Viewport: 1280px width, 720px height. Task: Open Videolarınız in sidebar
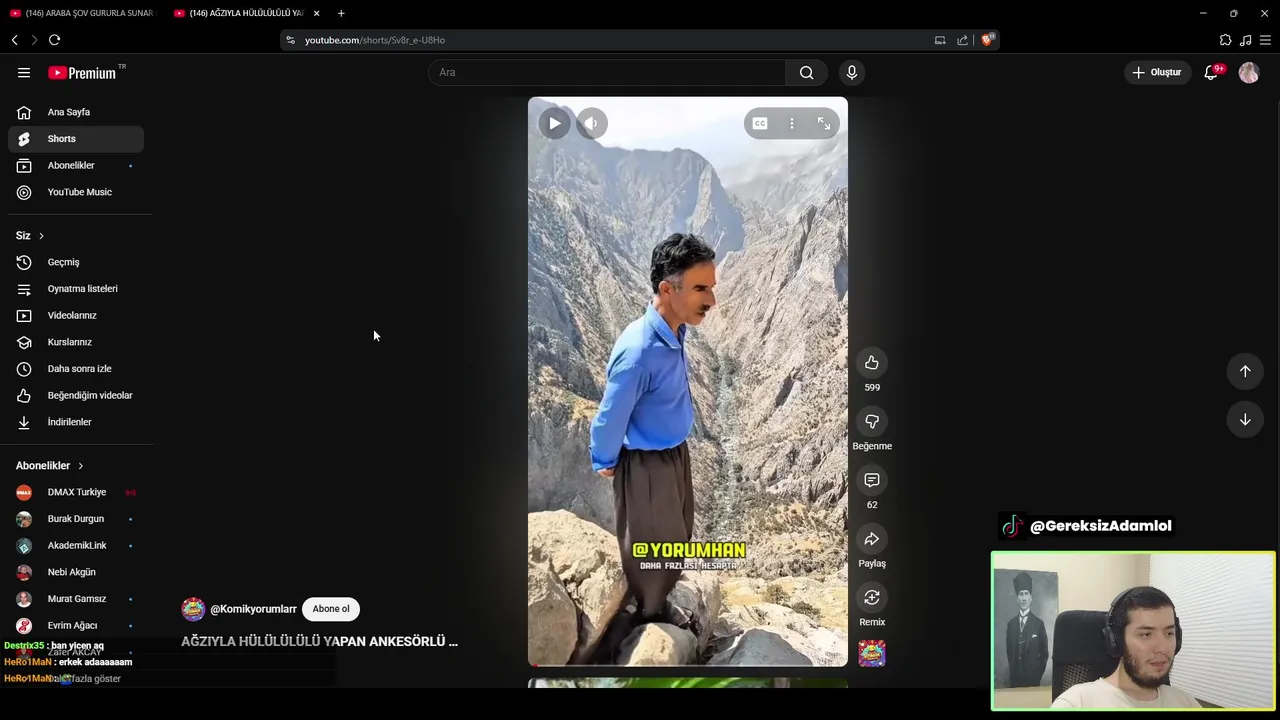(76, 315)
